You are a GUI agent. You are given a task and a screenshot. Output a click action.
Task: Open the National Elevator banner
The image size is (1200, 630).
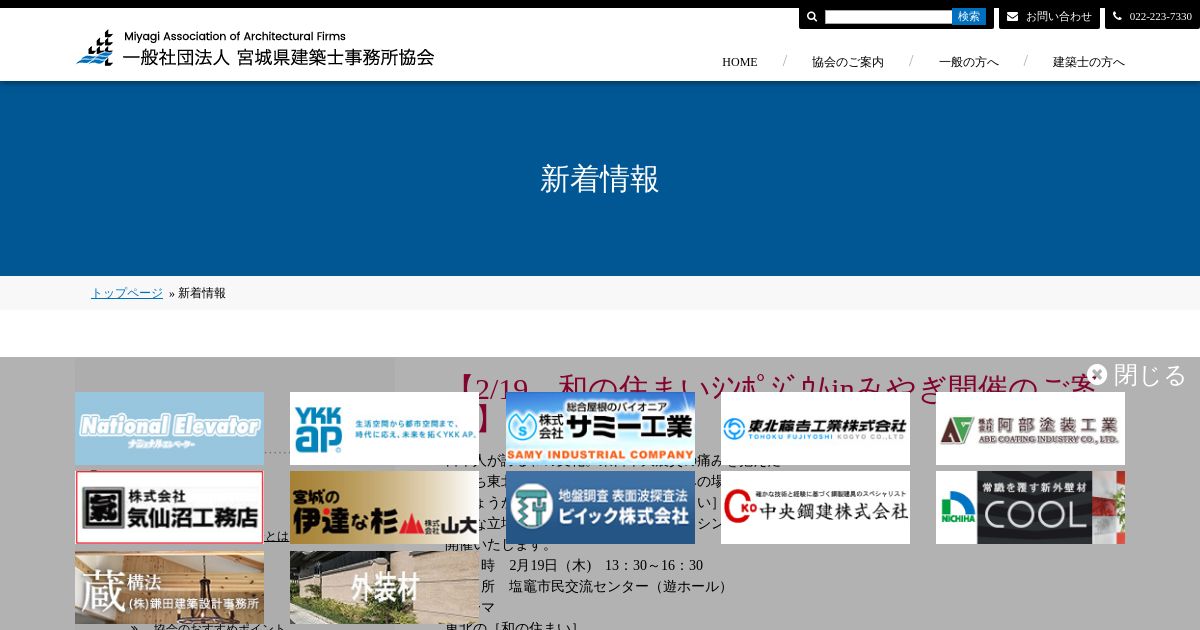pyautogui.click(x=169, y=428)
